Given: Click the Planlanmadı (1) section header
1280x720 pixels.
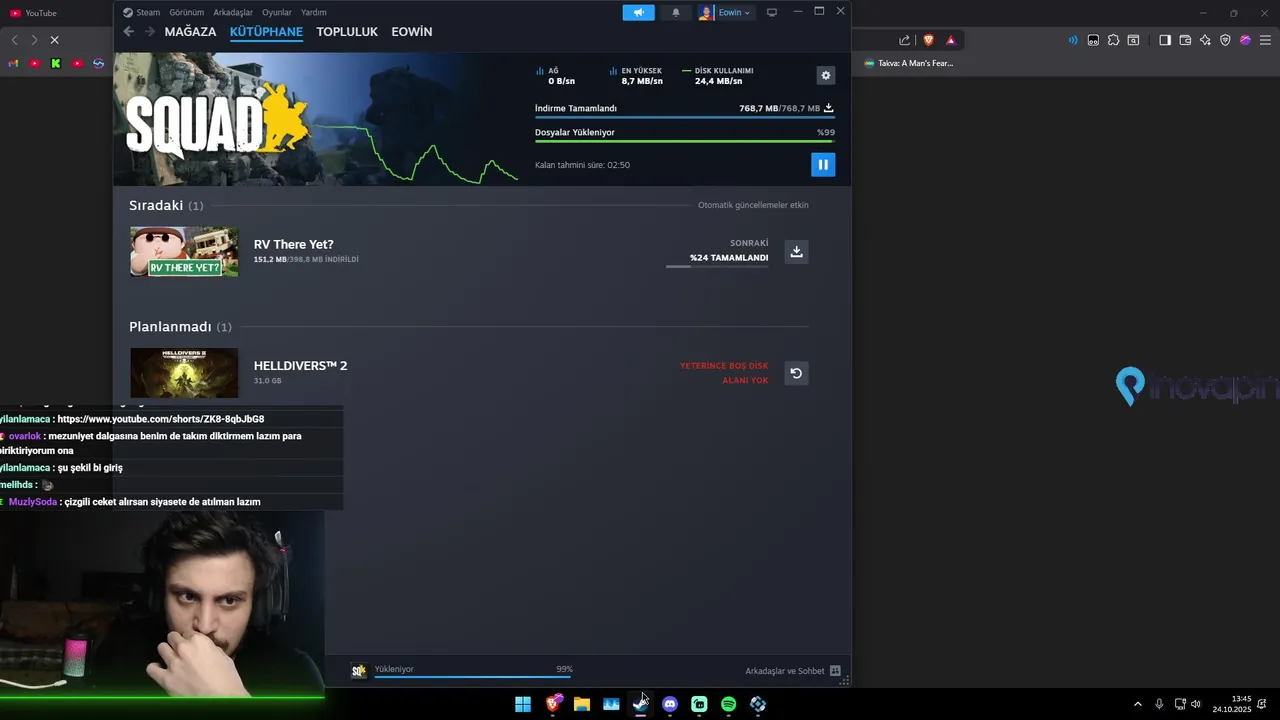Looking at the screenshot, I should (x=180, y=327).
